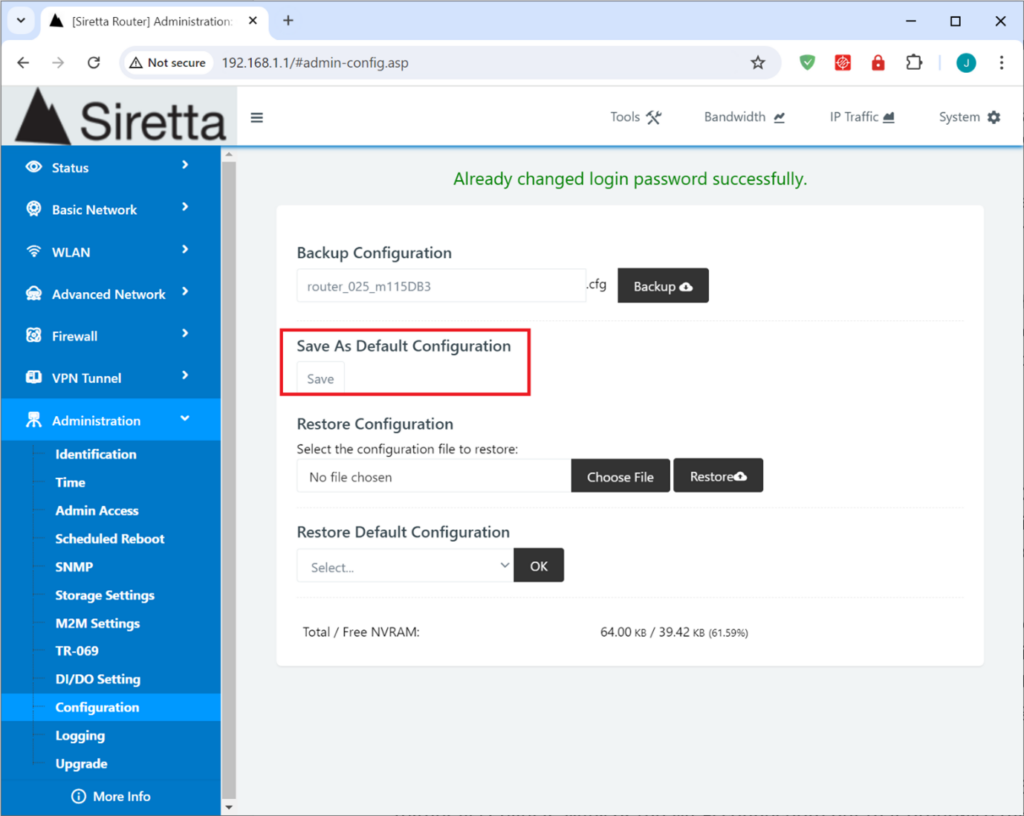Bookmark page with star icon
This screenshot has width=1024, height=816.
pos(758,63)
